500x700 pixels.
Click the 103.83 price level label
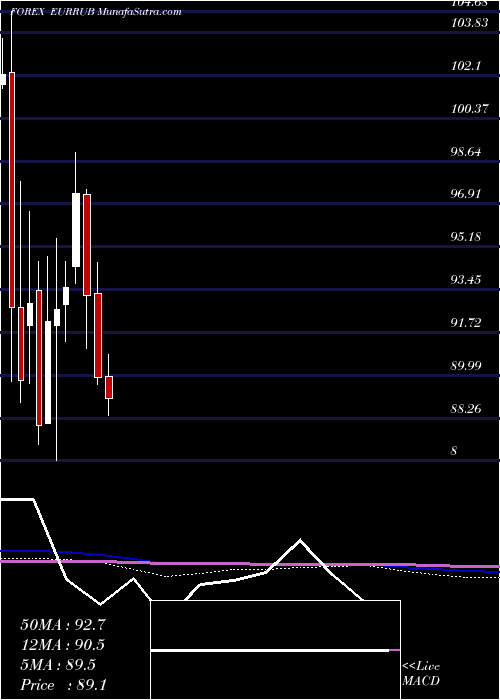pos(470,24)
